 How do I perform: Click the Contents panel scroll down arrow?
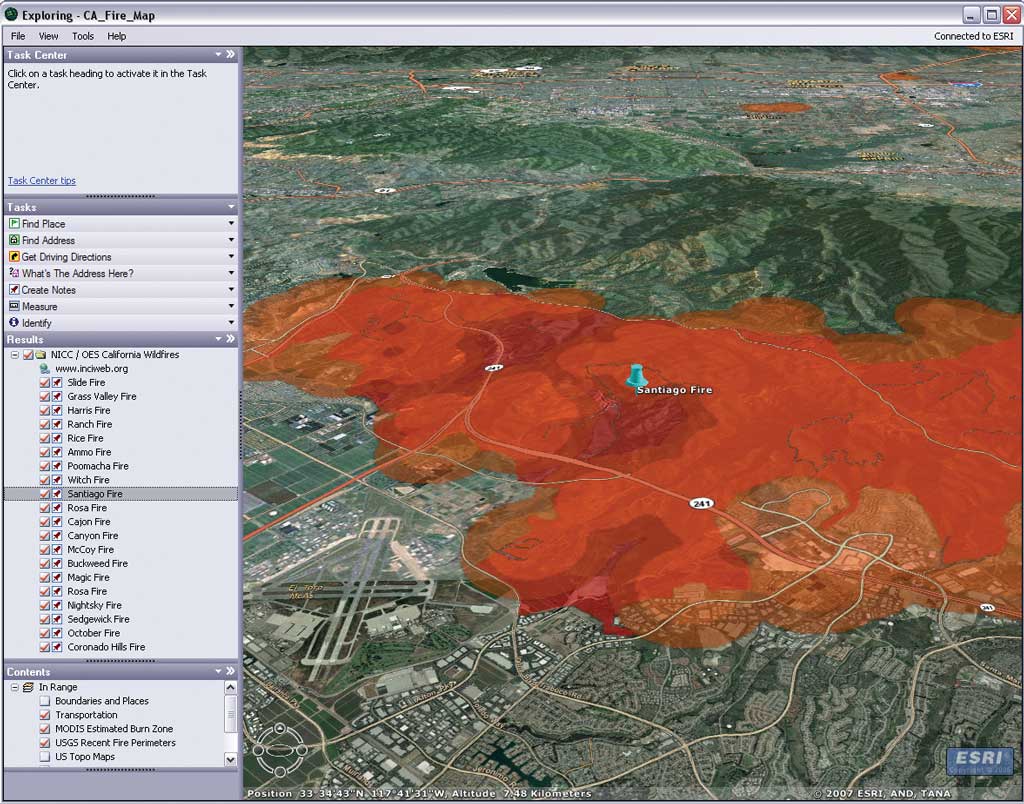[x=230, y=759]
